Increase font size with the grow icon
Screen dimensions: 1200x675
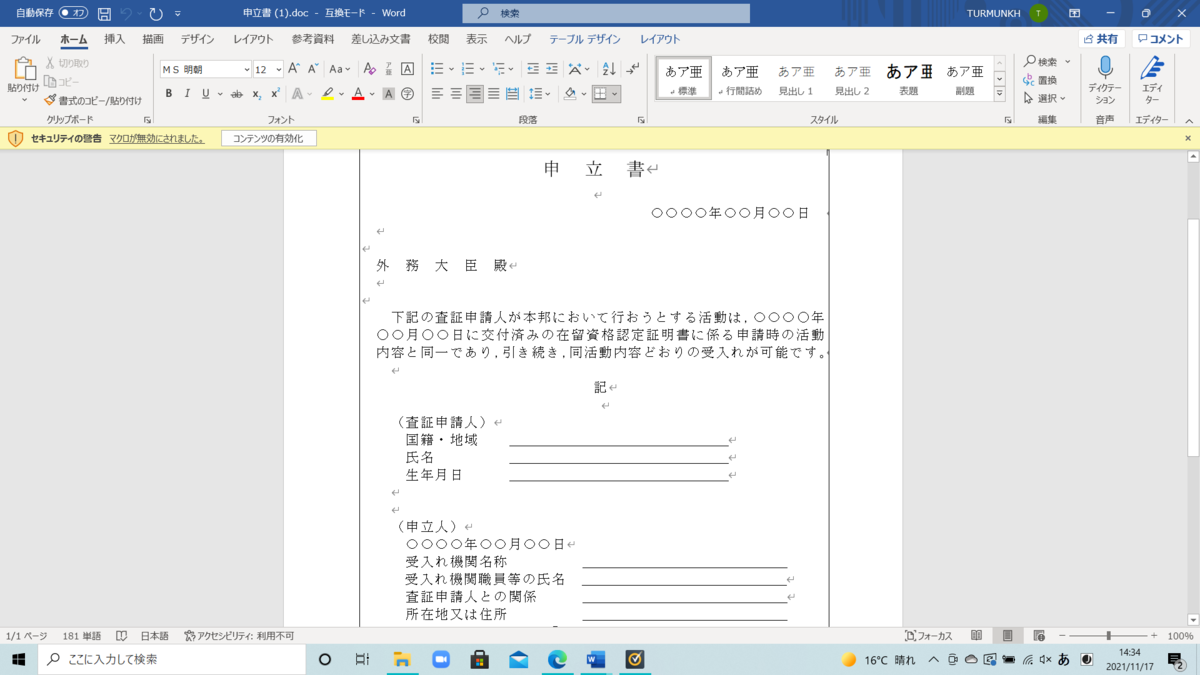(293, 69)
